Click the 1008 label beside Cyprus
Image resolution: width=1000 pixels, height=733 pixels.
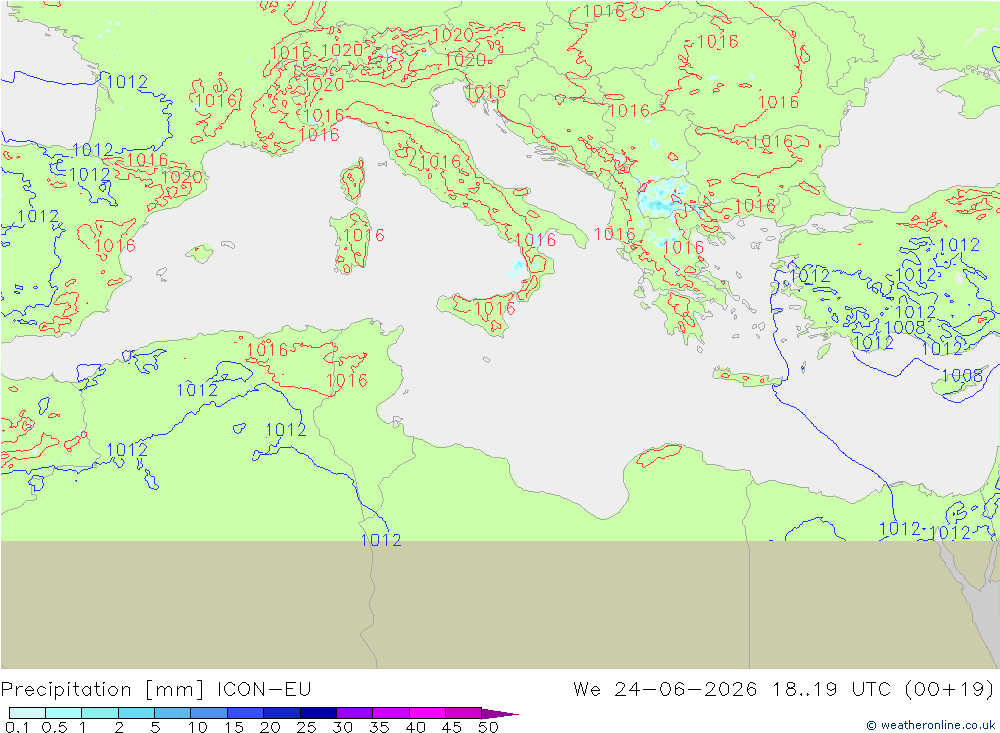pyautogui.click(x=962, y=375)
